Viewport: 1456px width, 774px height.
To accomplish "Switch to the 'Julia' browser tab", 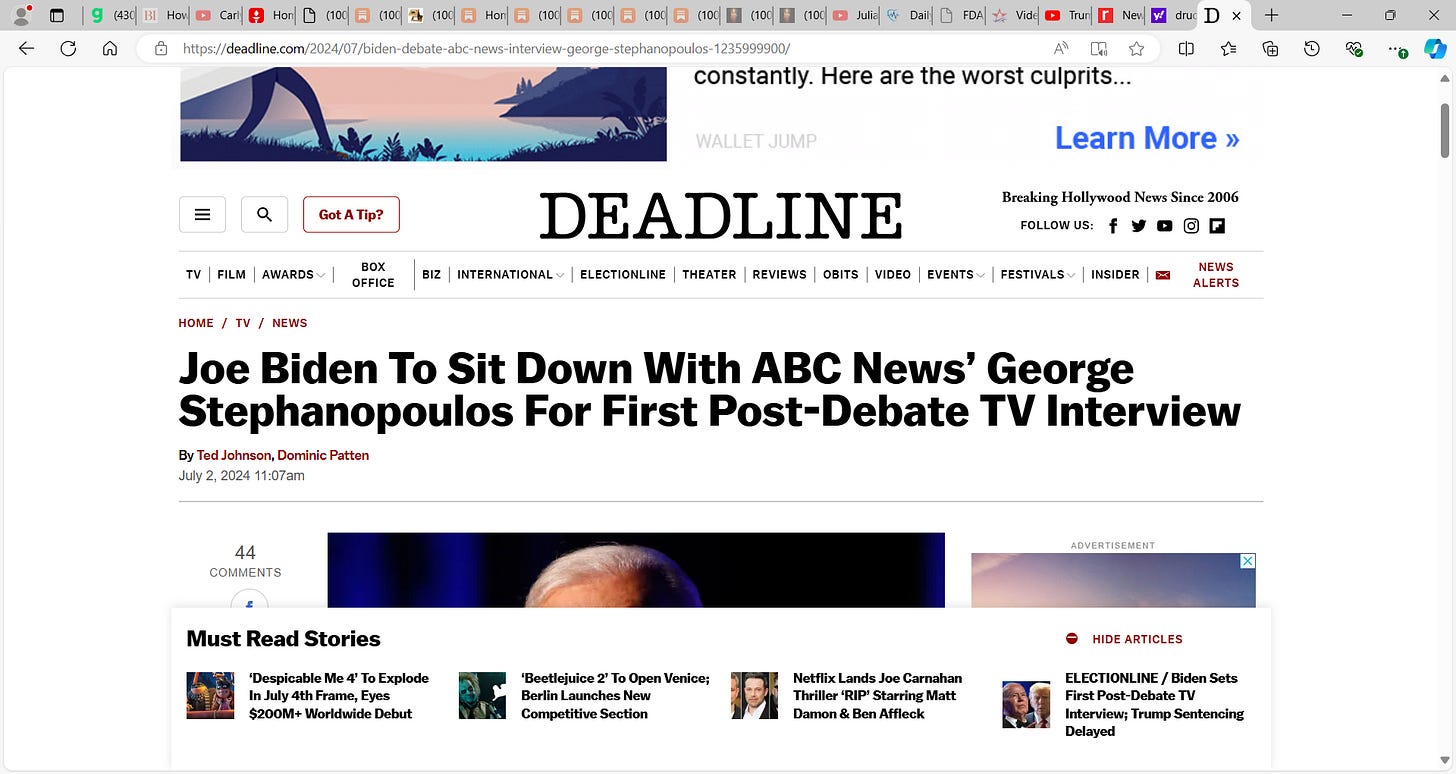I will [854, 15].
